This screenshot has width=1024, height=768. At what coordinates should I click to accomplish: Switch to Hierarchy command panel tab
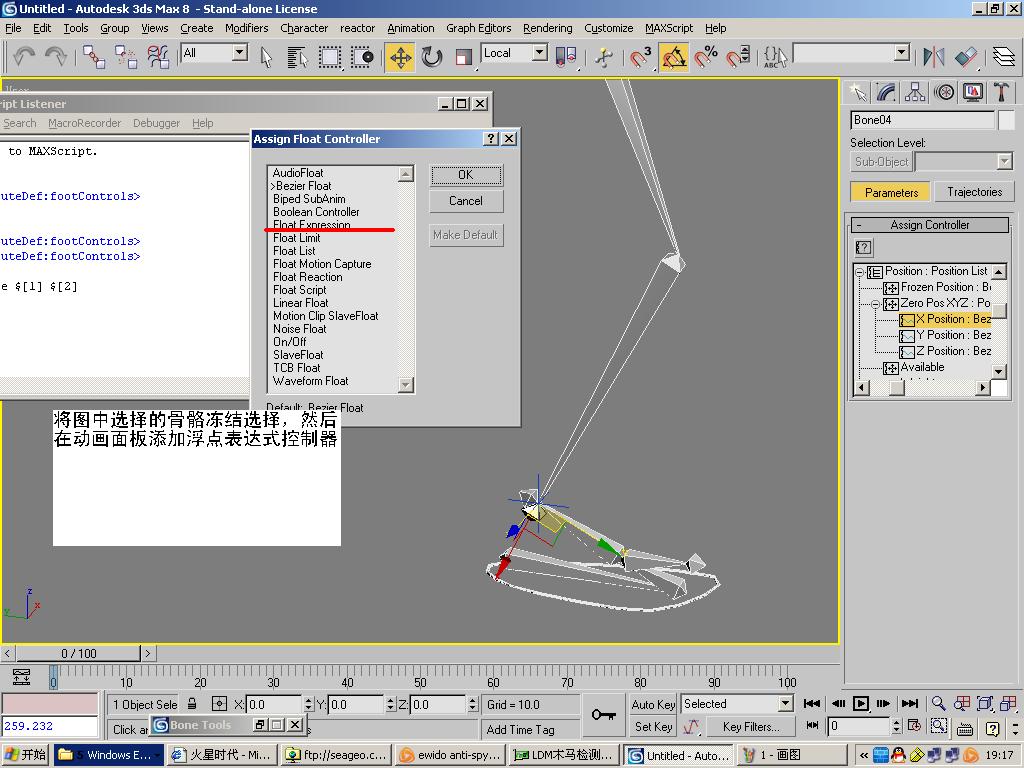point(915,93)
